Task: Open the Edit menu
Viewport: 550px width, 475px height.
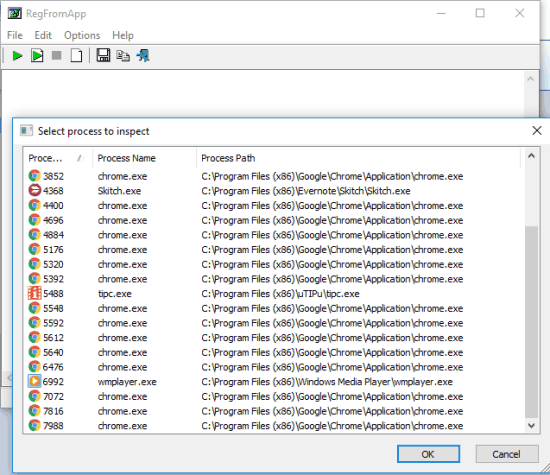Action: (43, 35)
